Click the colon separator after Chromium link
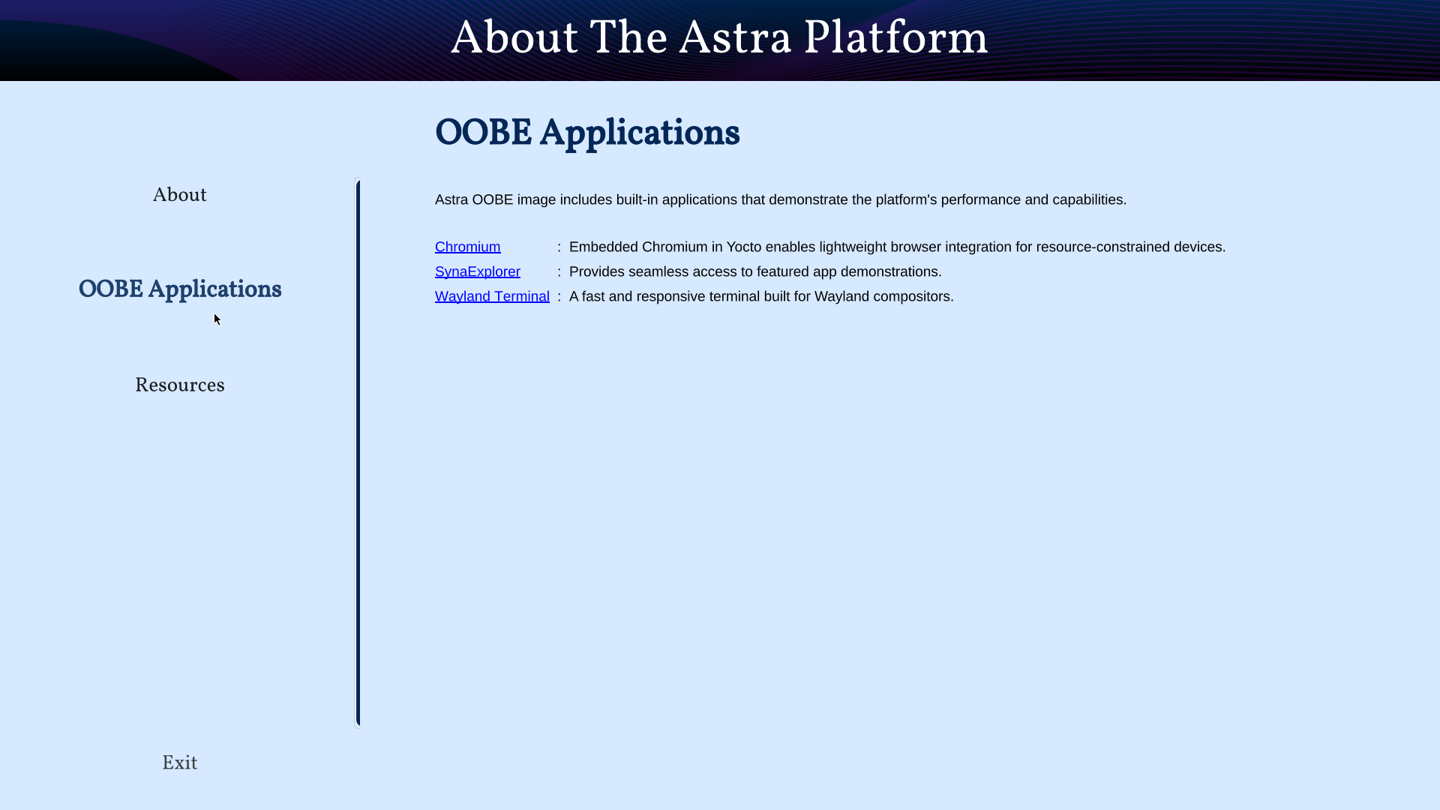This screenshot has width=1440, height=810. [x=559, y=247]
